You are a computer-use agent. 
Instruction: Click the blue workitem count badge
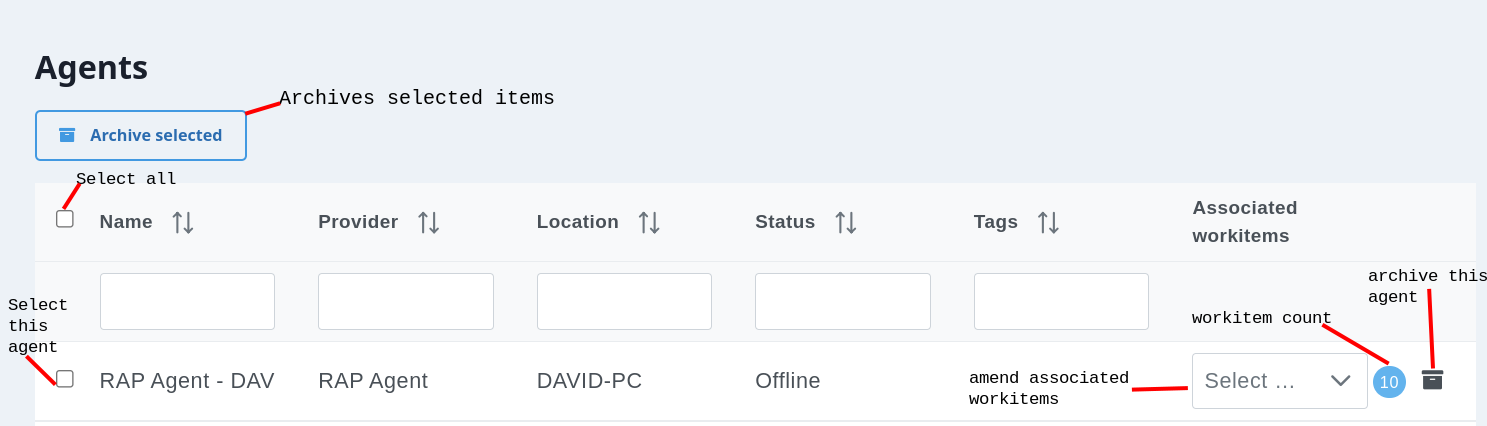tap(1389, 382)
